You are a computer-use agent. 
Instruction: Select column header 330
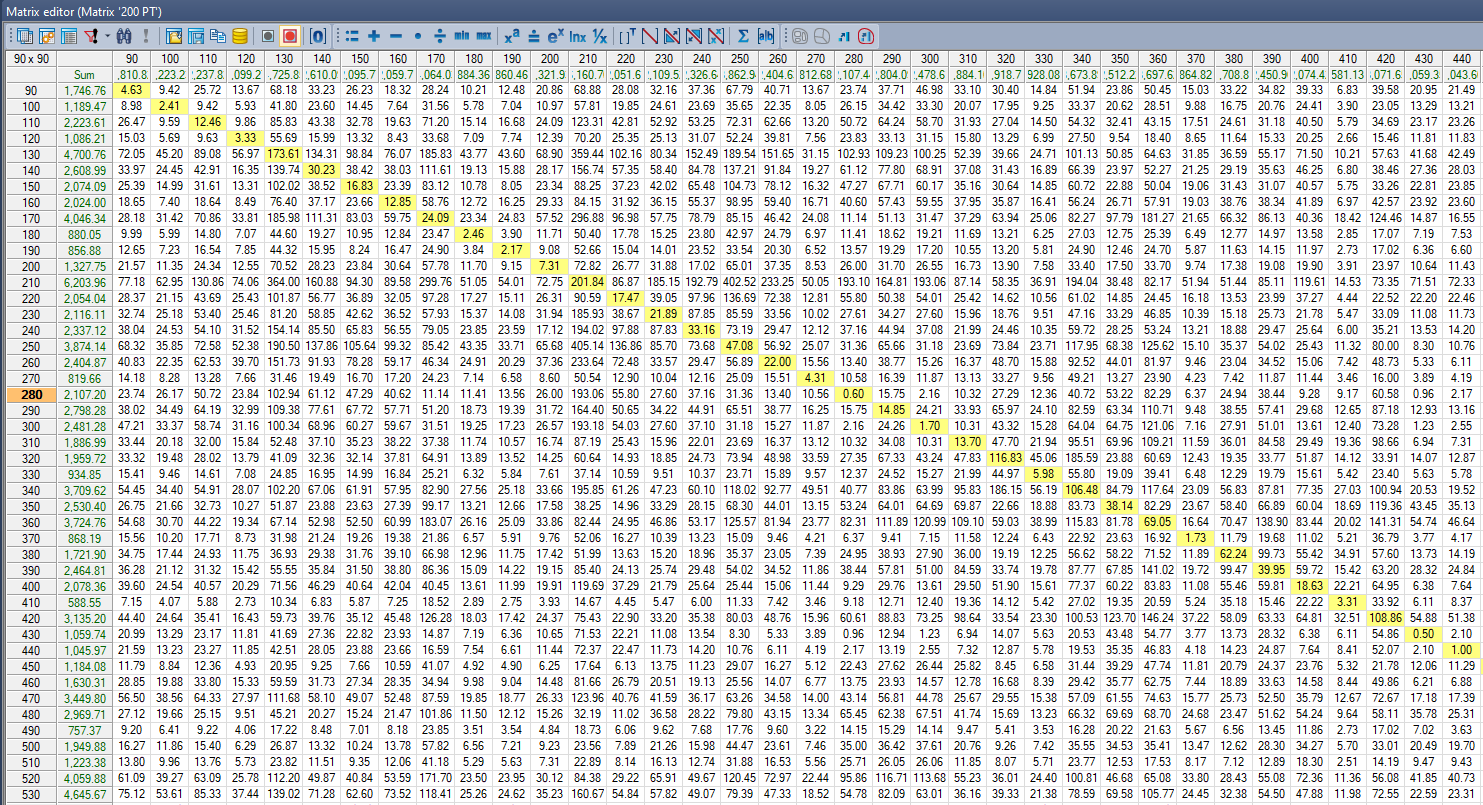pos(1043,59)
